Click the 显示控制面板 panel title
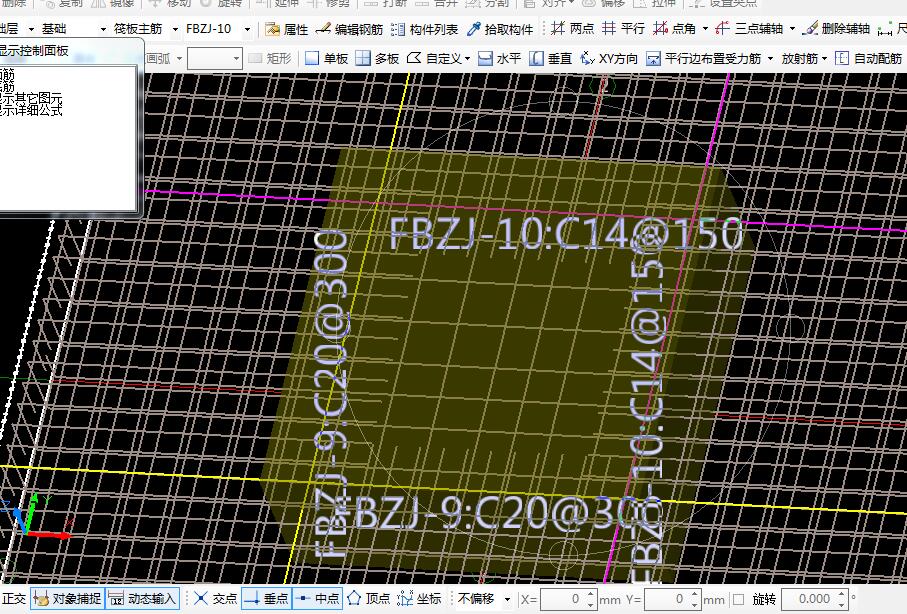Viewport: 907px width, 614px height. [x=34, y=51]
